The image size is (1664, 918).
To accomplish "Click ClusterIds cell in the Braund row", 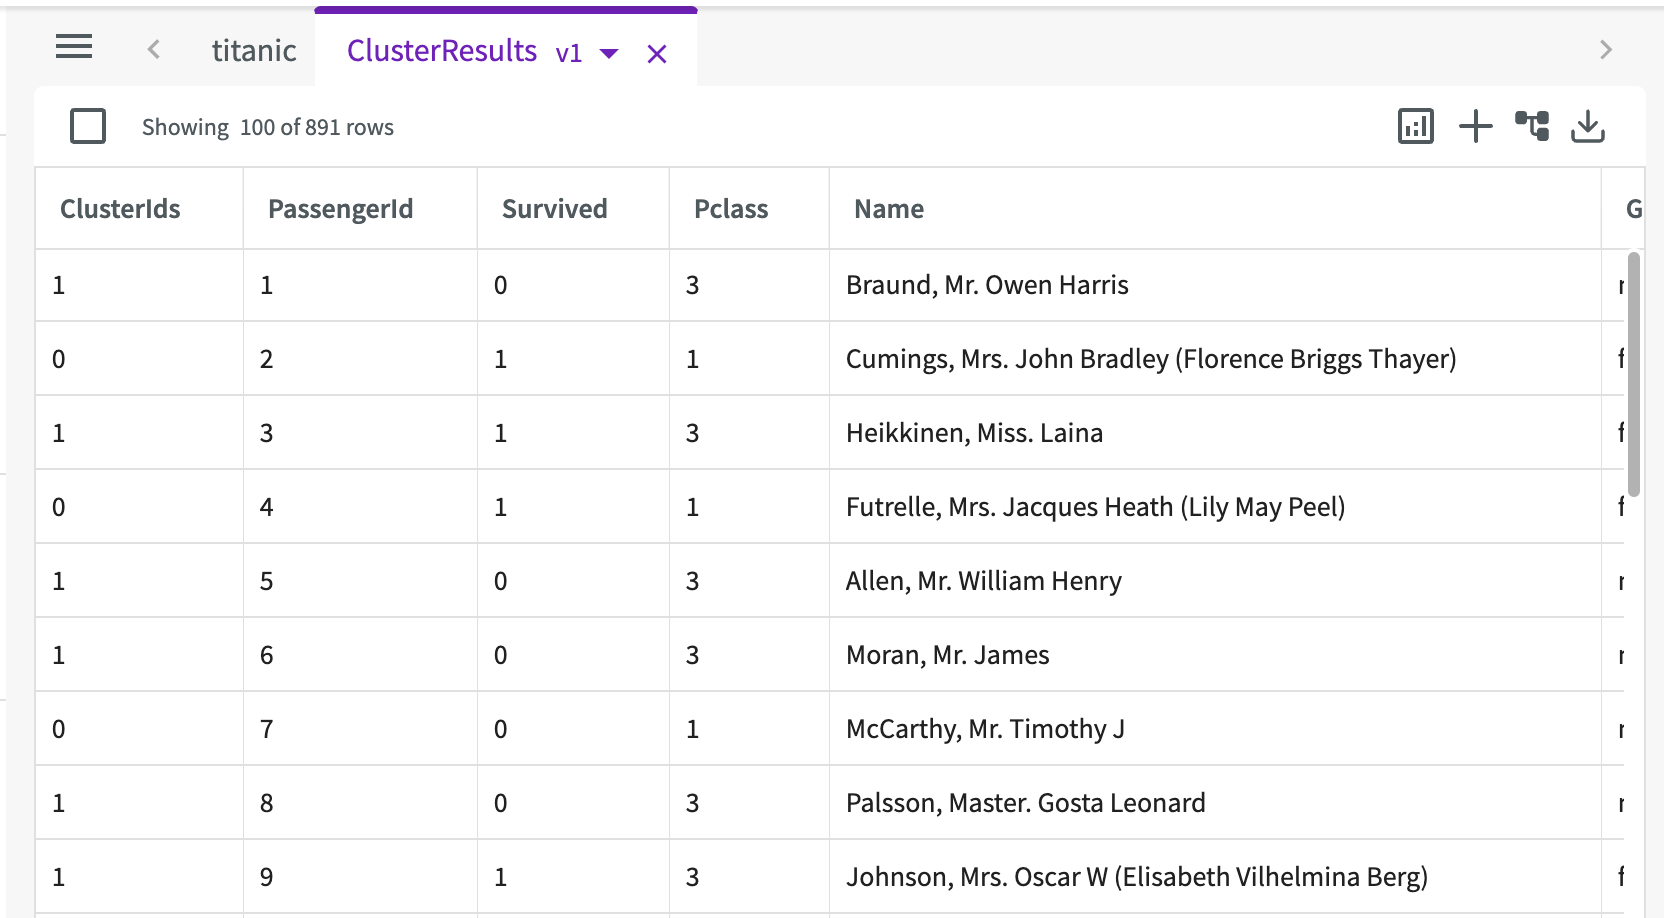I will (x=140, y=285).
